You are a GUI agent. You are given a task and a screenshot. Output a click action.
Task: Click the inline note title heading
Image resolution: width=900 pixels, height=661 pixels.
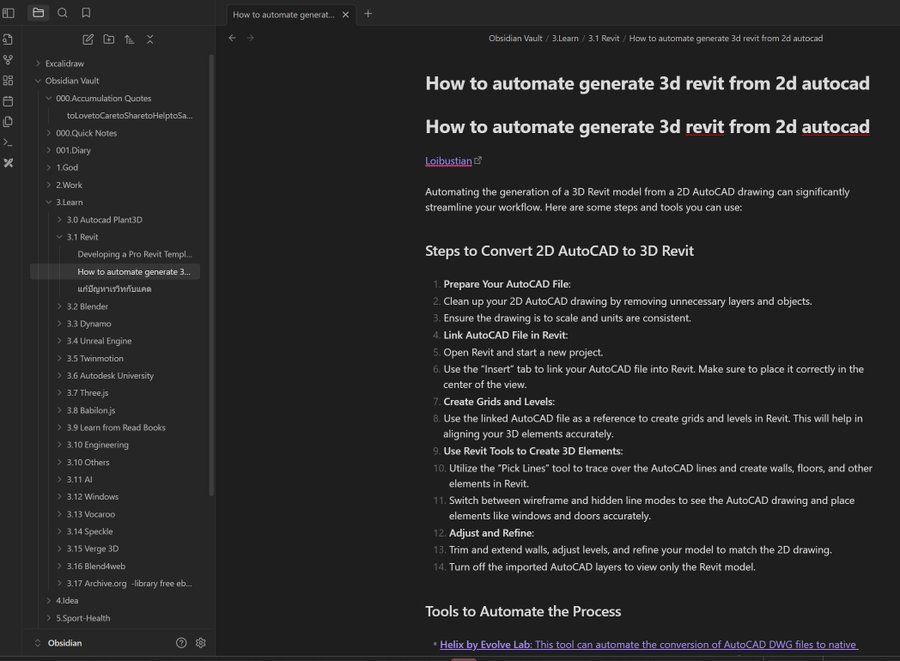tap(647, 83)
